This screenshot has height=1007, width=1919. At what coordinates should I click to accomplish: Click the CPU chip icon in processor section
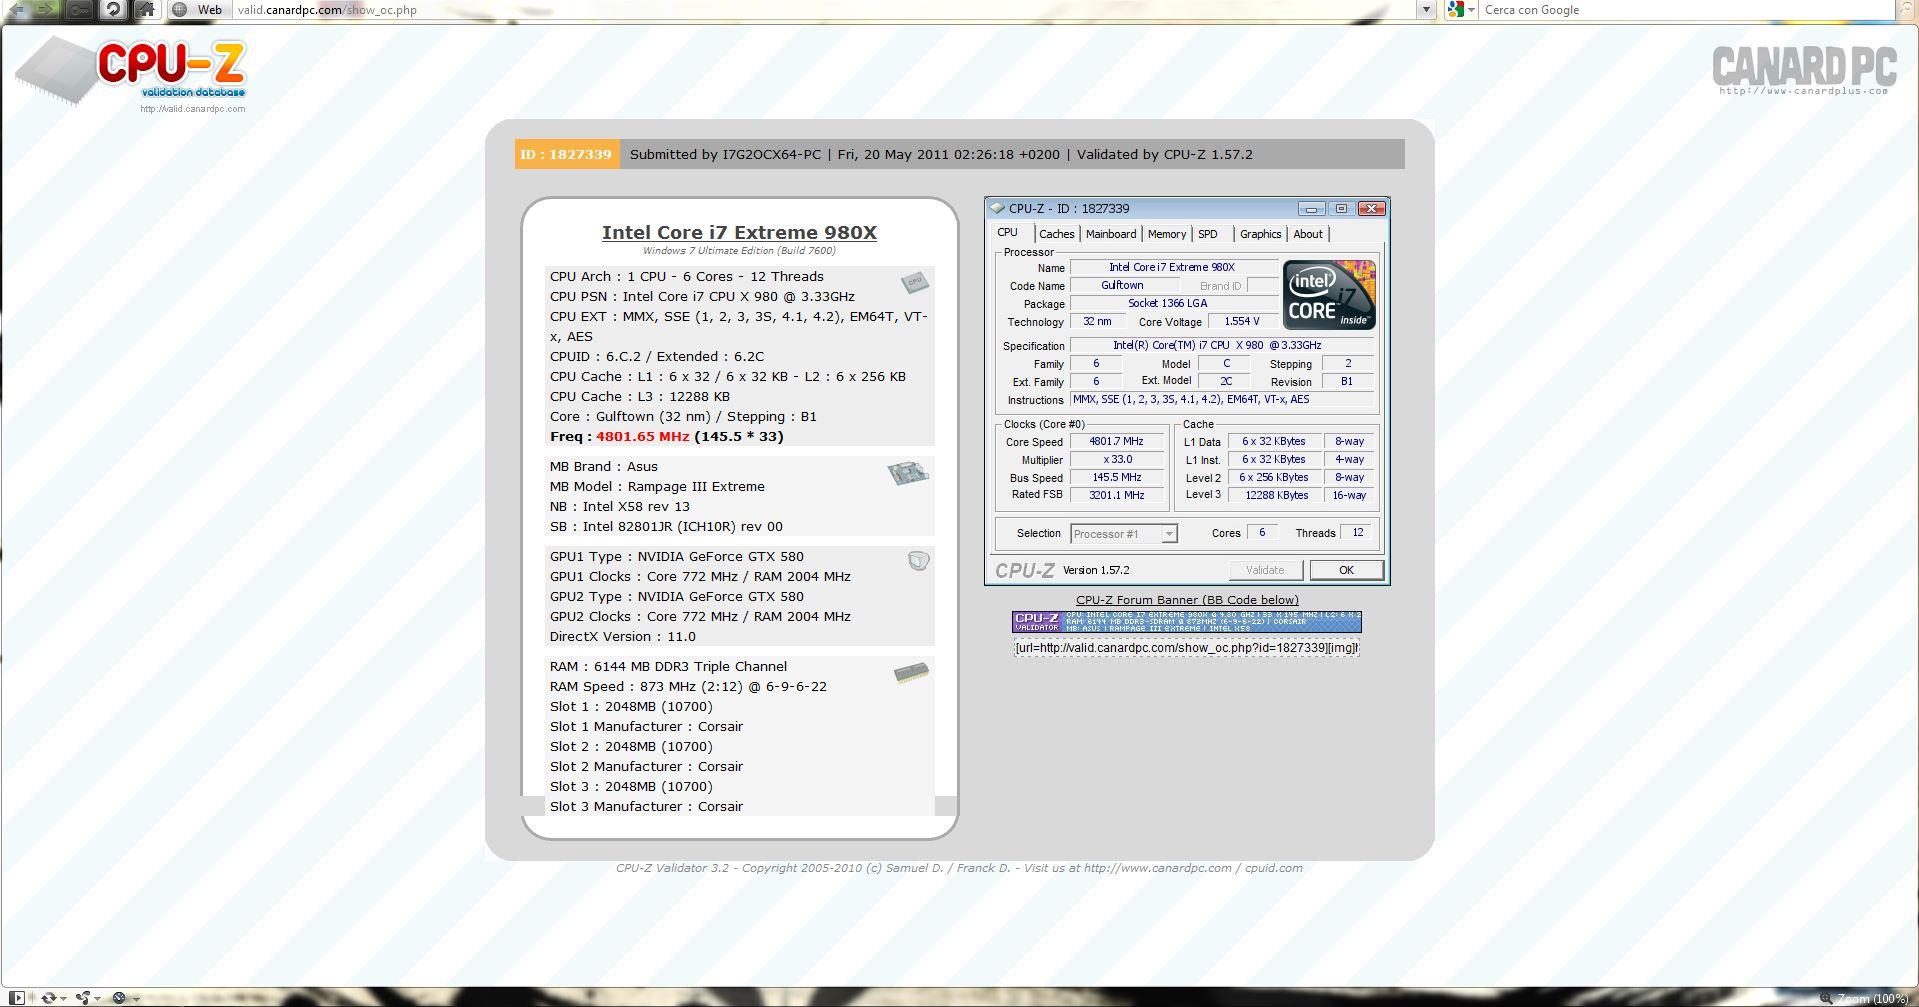pyautogui.click(x=914, y=283)
